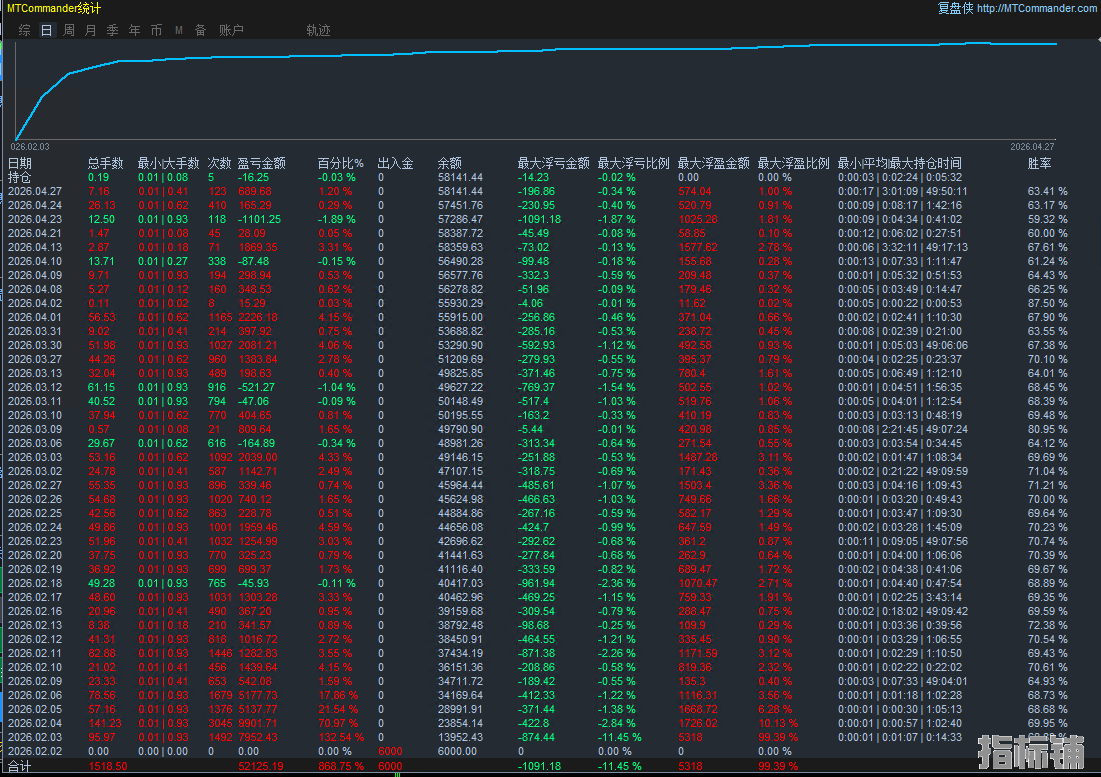Select the 2026.02.03 date row
The width and height of the screenshot is (1101, 777).
(35, 737)
